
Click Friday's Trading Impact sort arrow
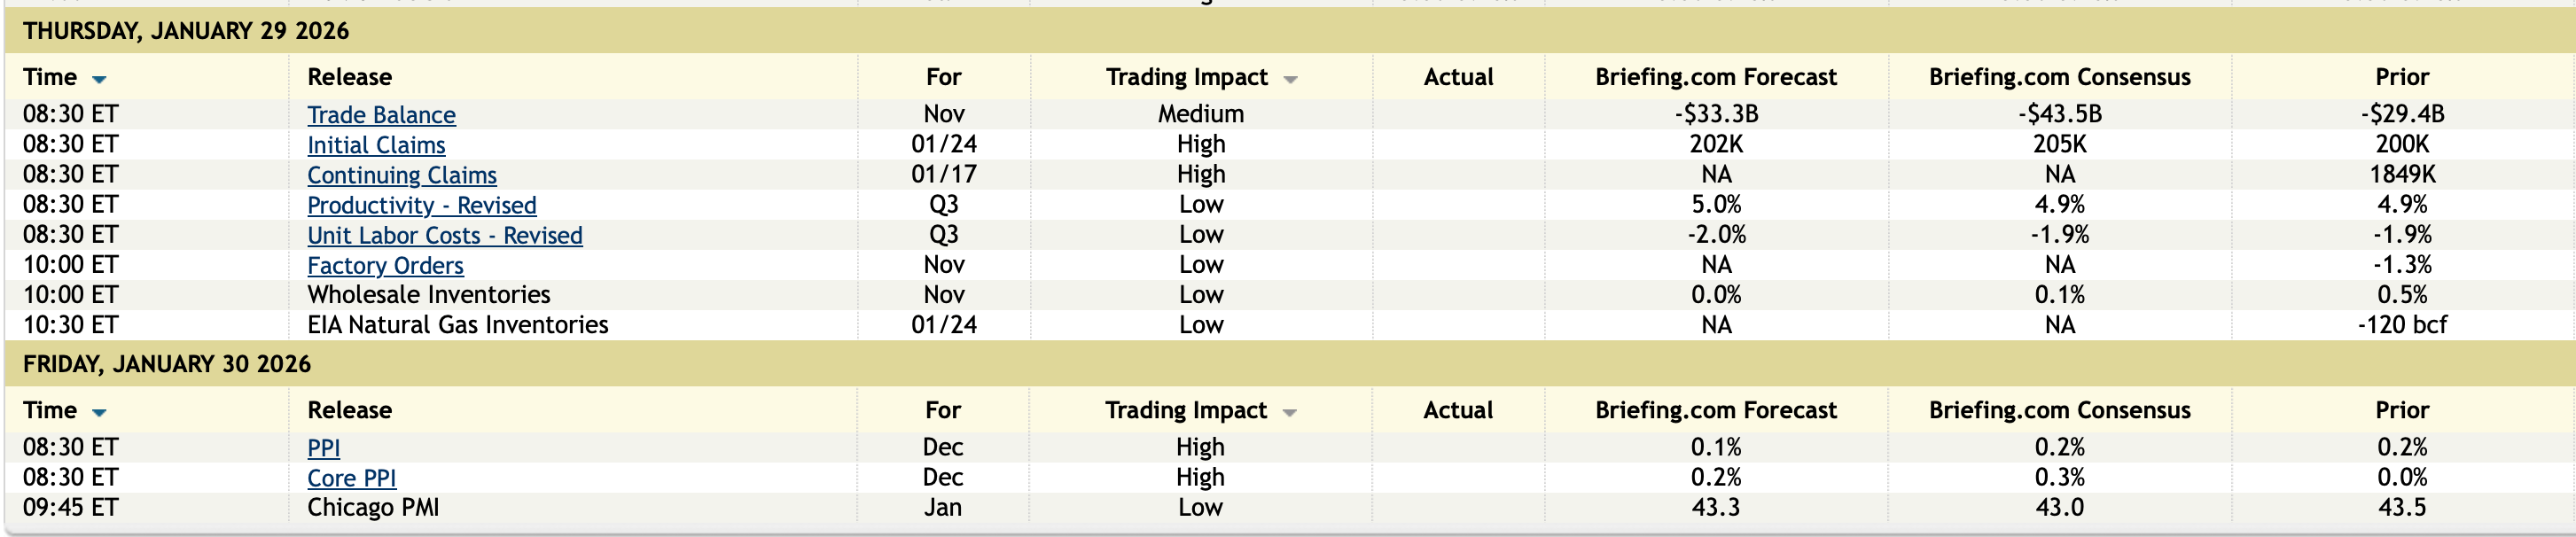tap(1289, 412)
